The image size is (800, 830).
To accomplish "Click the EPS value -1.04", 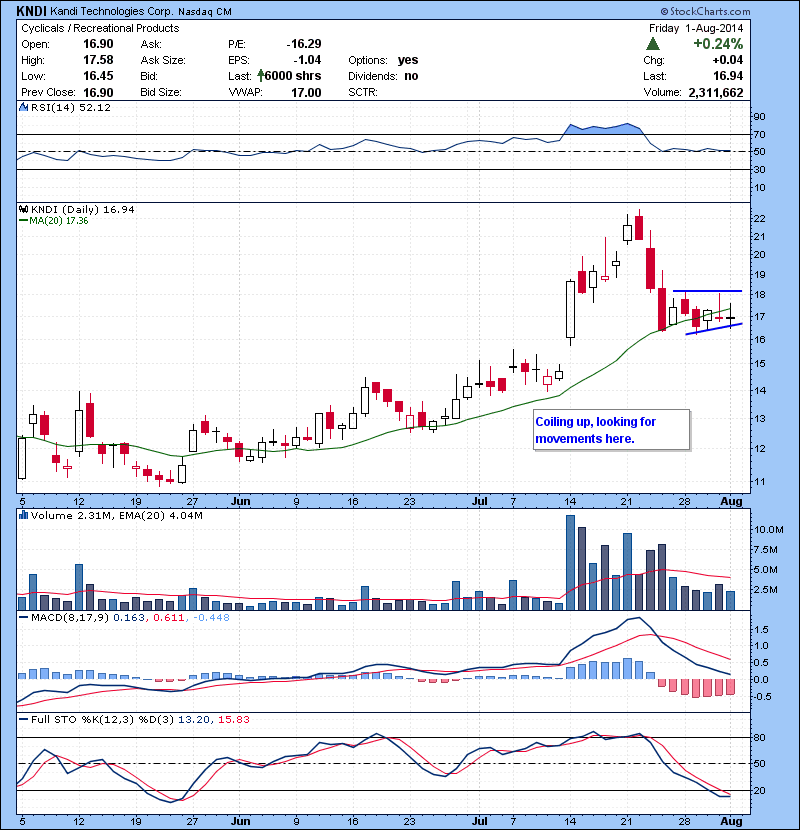I will pyautogui.click(x=307, y=60).
